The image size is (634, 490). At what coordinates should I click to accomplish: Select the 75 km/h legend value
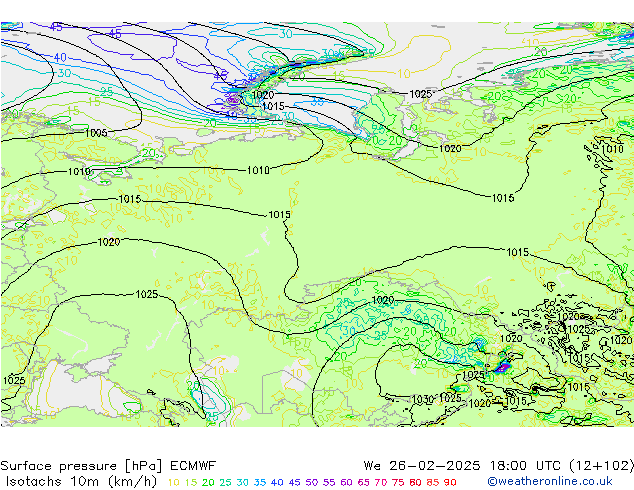pyautogui.click(x=398, y=482)
